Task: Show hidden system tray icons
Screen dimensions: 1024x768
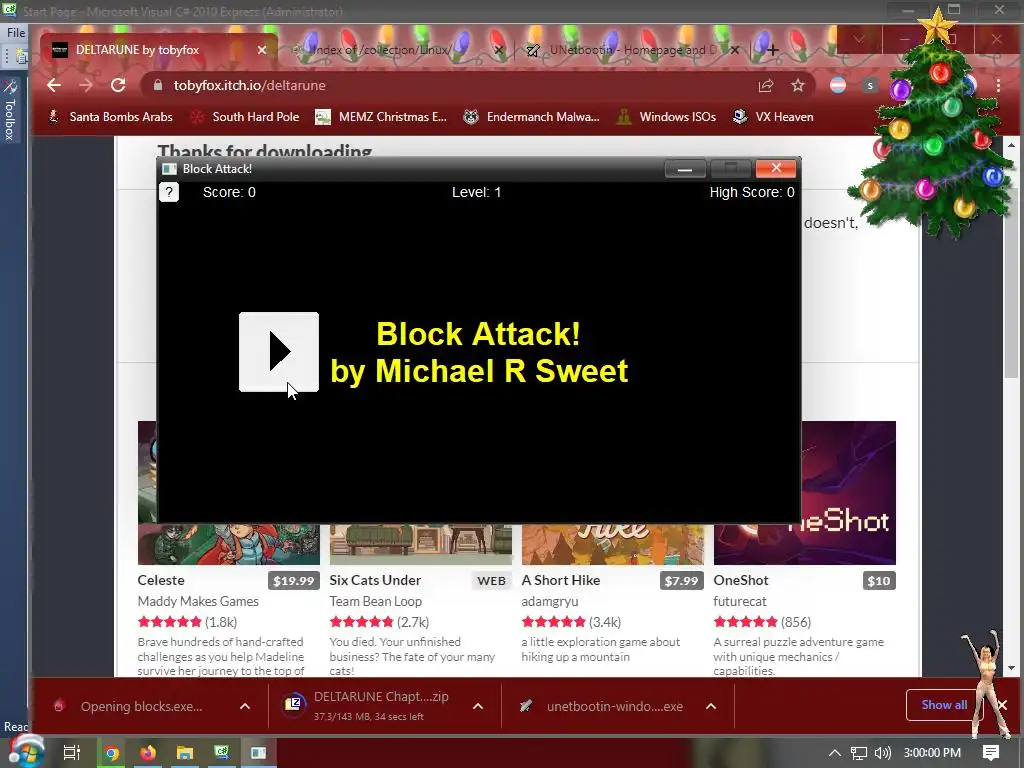Action: [835, 752]
